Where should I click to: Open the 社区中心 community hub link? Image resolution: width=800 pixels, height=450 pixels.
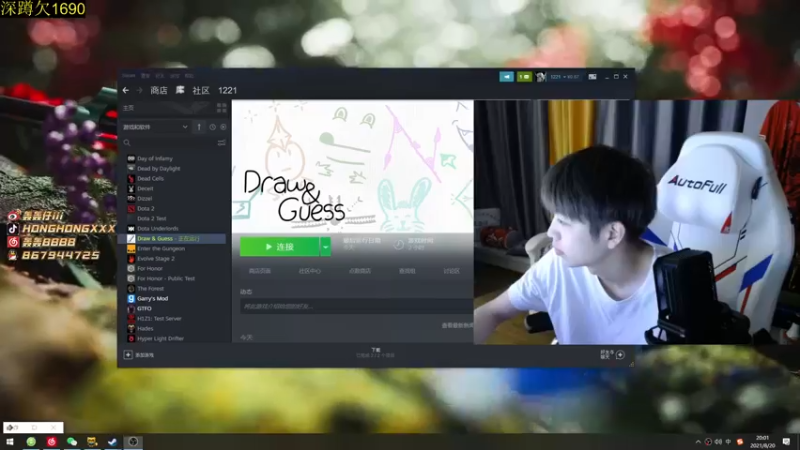pyautogui.click(x=310, y=271)
